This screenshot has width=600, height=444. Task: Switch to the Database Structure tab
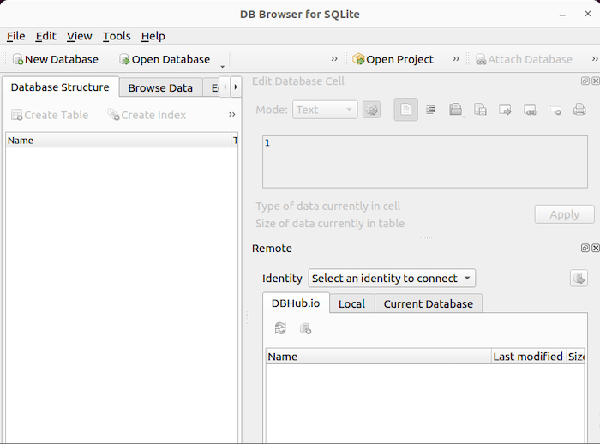click(x=60, y=87)
